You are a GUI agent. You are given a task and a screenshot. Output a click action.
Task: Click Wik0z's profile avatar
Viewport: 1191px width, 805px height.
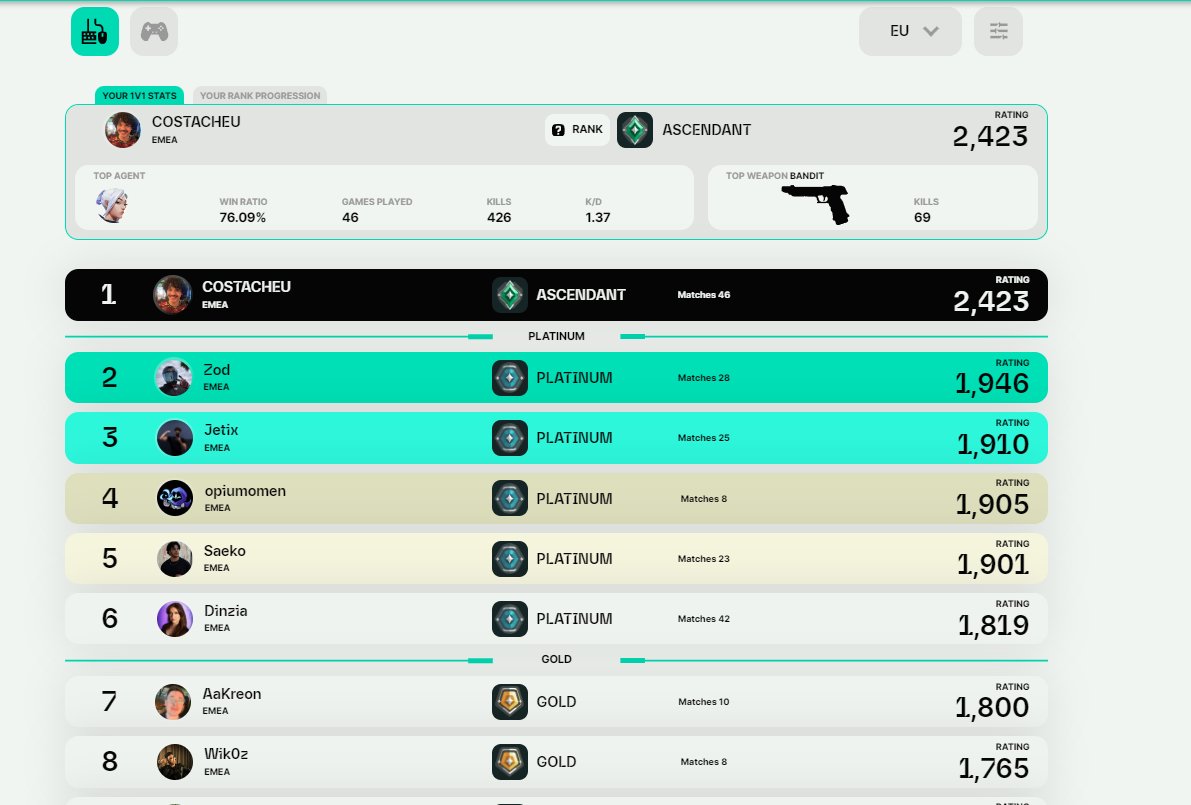(x=175, y=762)
